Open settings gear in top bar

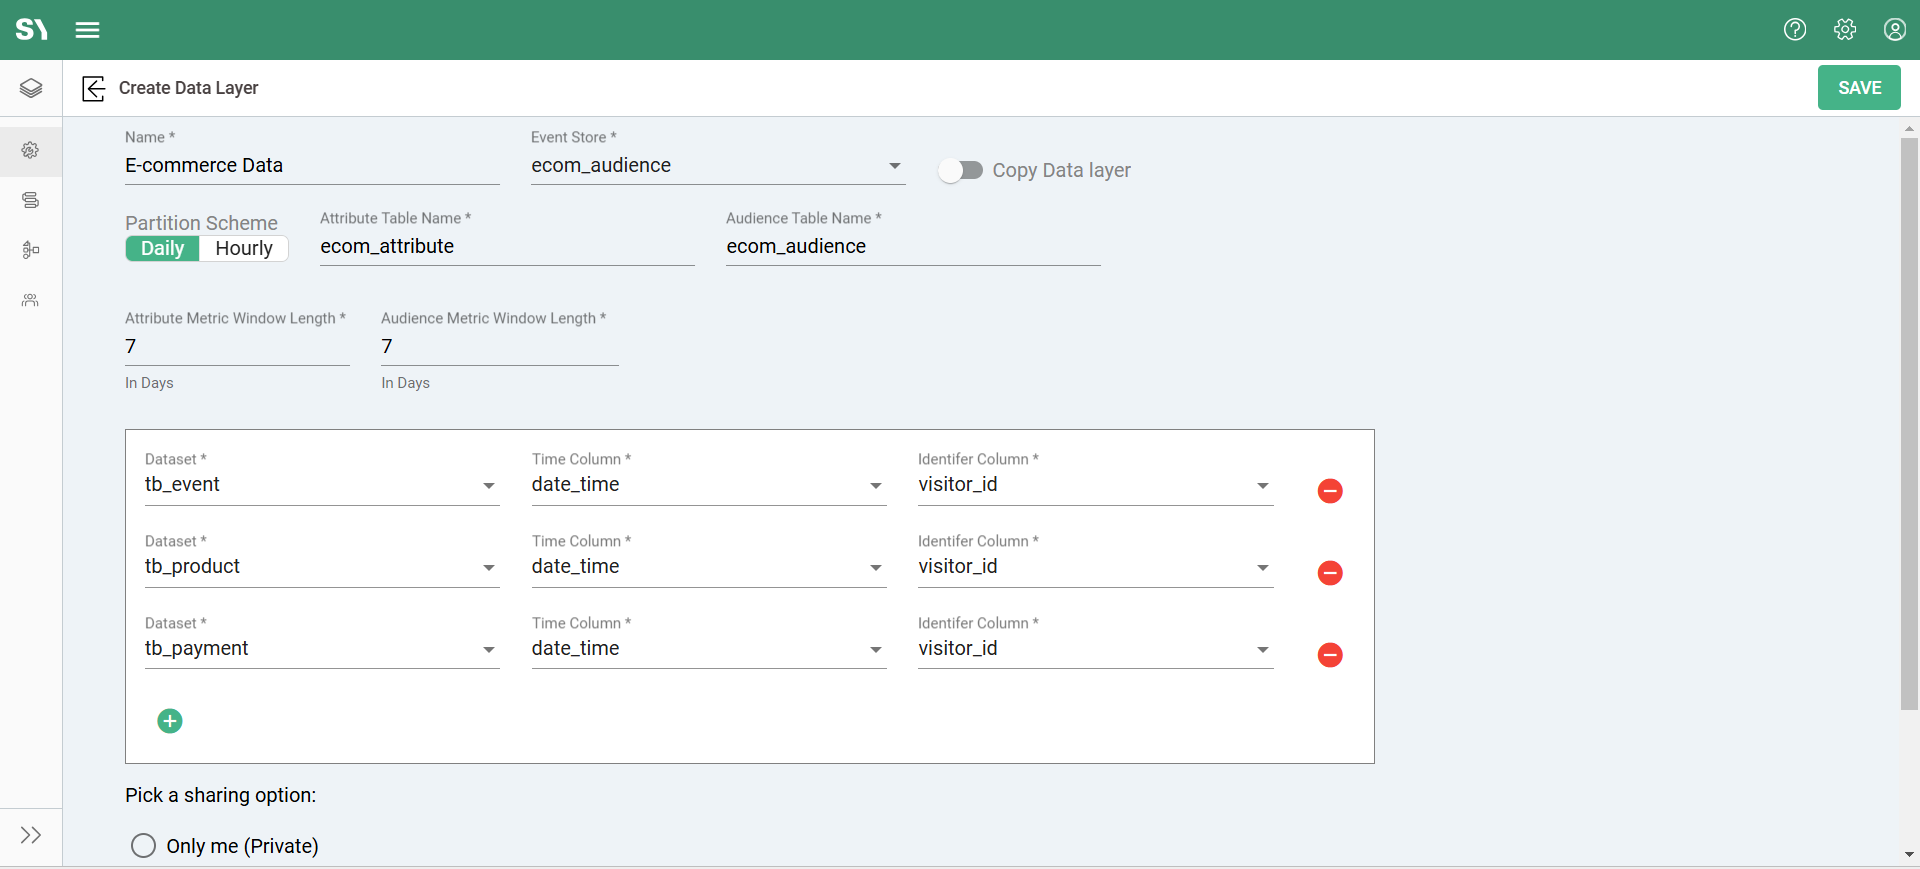click(x=1845, y=30)
